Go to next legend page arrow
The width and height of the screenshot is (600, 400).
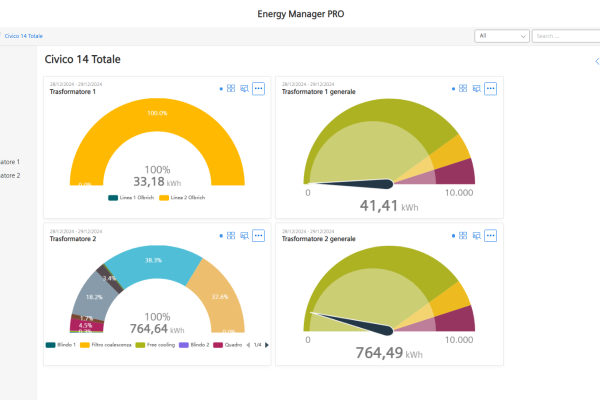click(x=267, y=345)
